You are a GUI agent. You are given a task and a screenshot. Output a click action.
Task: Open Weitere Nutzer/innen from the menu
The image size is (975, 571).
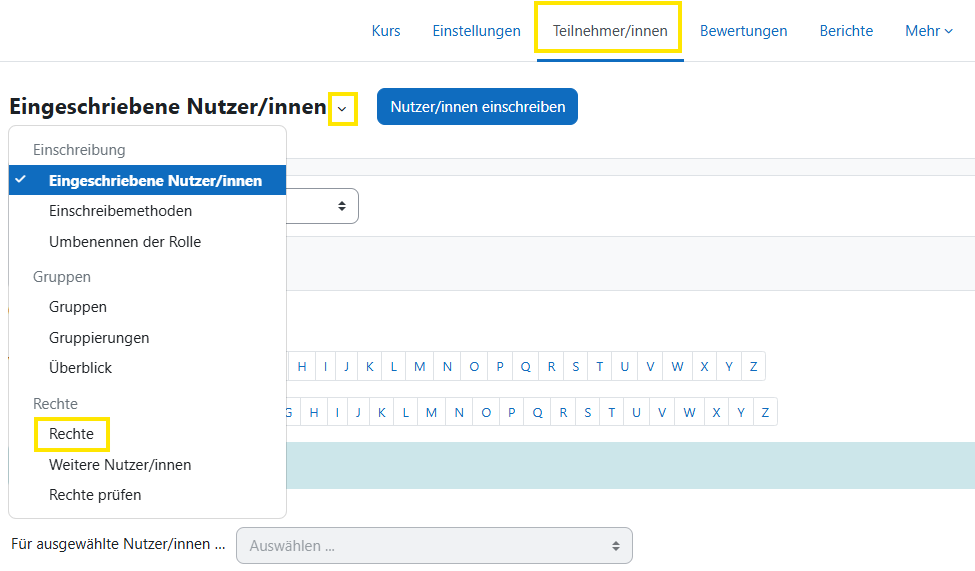pos(120,465)
